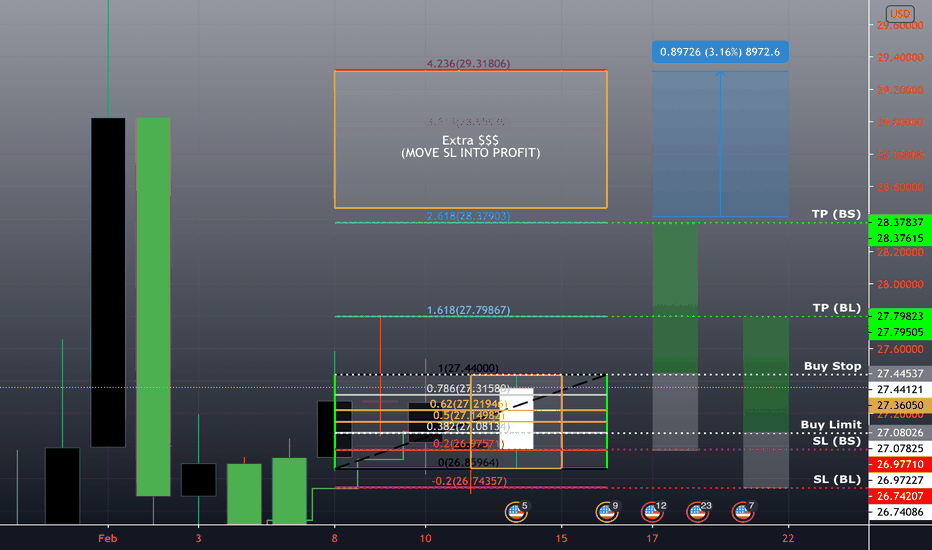932x550 pixels.
Task: Click the gray price tag 27.08026
Action: point(900,432)
